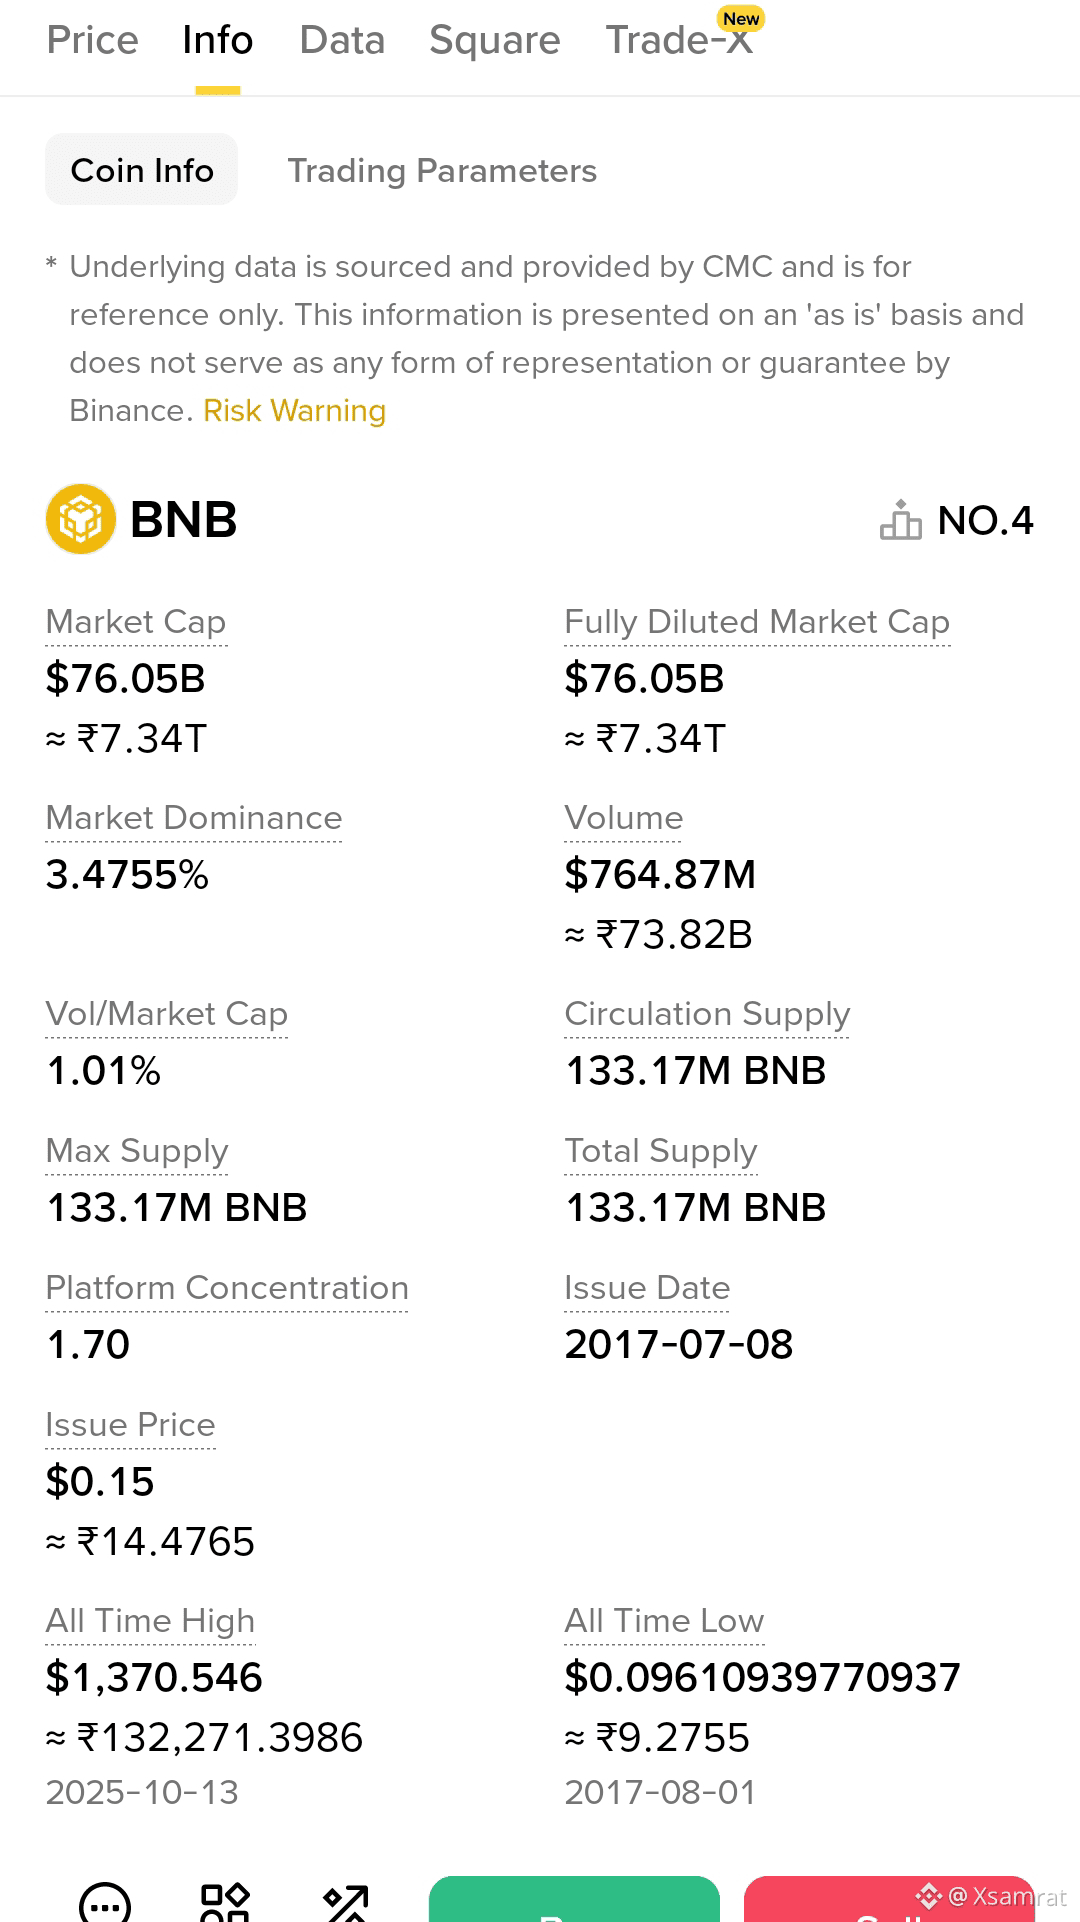The image size is (1080, 1922).
Task: Show Platform Concentration tooltip
Action: (227, 1288)
